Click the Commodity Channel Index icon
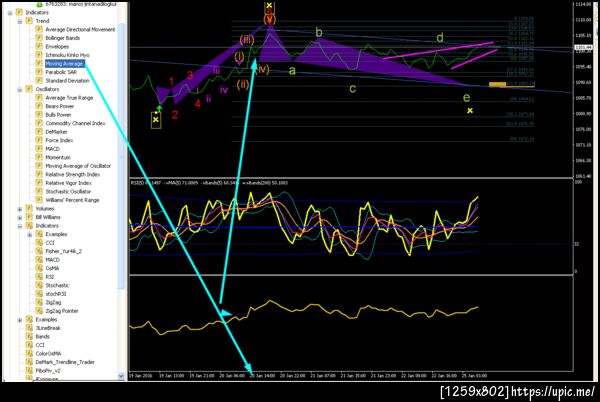The image size is (600, 402). 39,123
